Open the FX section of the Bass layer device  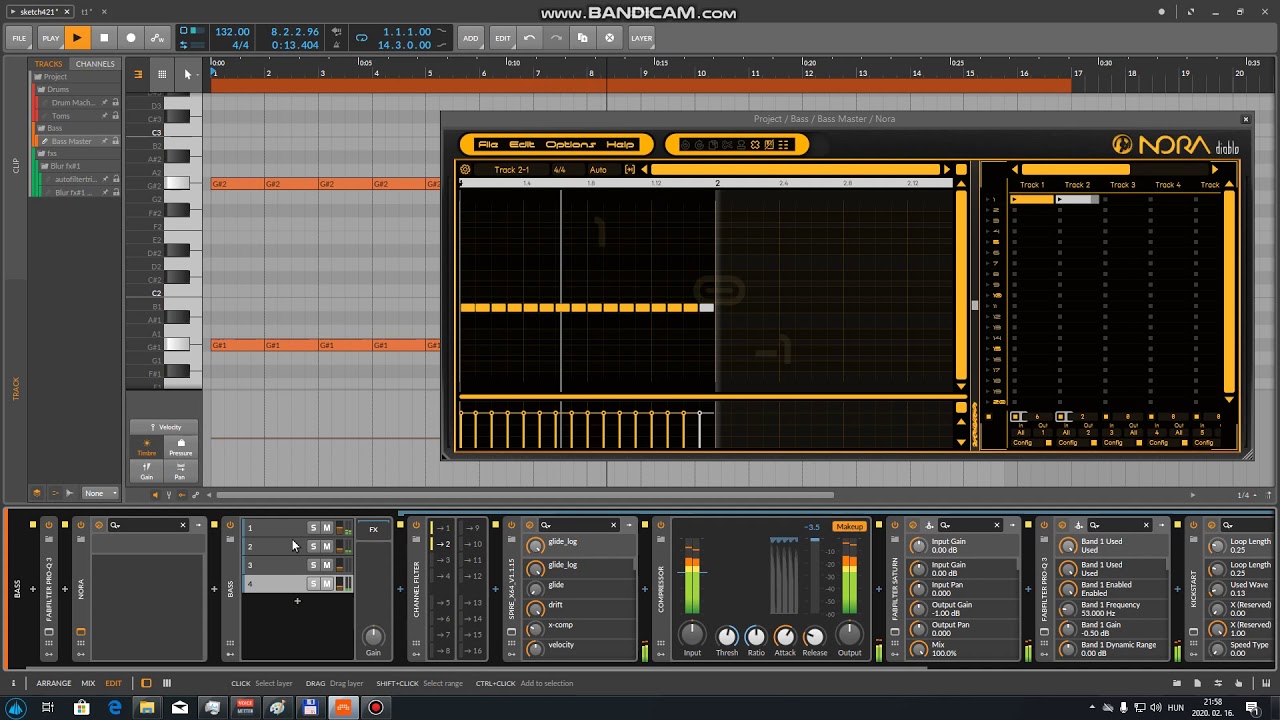coord(373,529)
